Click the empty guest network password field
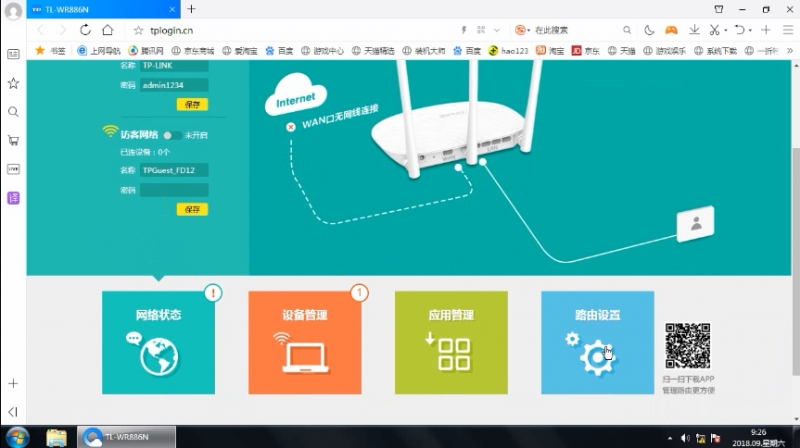The image size is (800, 448). (174, 190)
